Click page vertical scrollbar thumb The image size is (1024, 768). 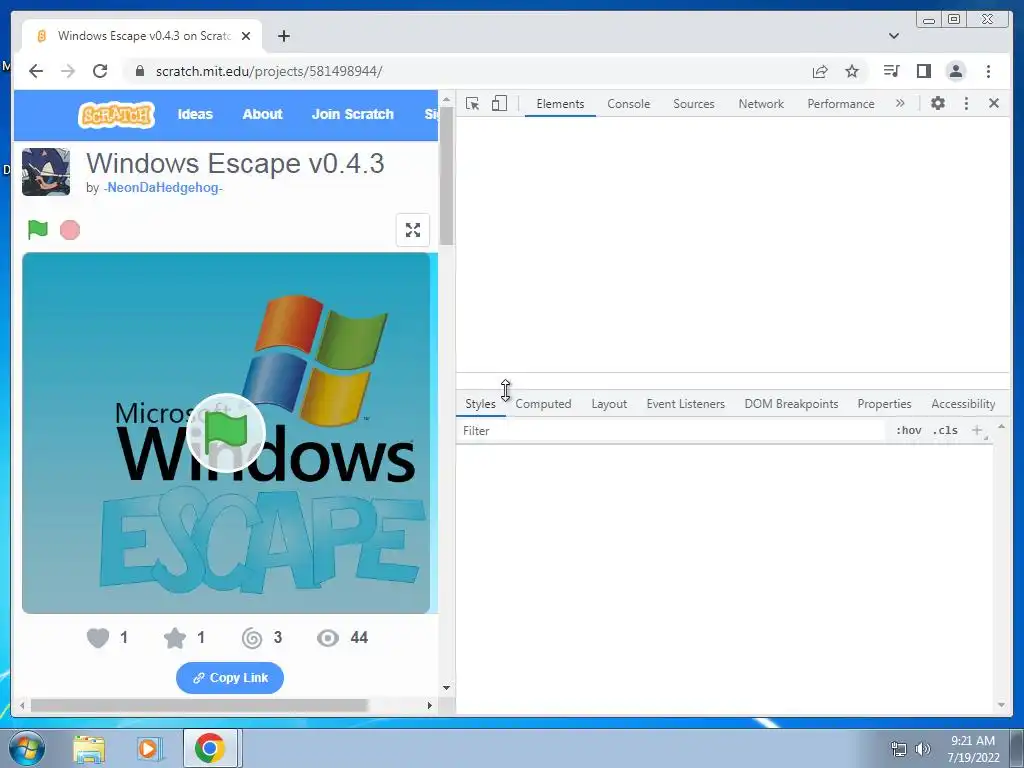(447, 176)
